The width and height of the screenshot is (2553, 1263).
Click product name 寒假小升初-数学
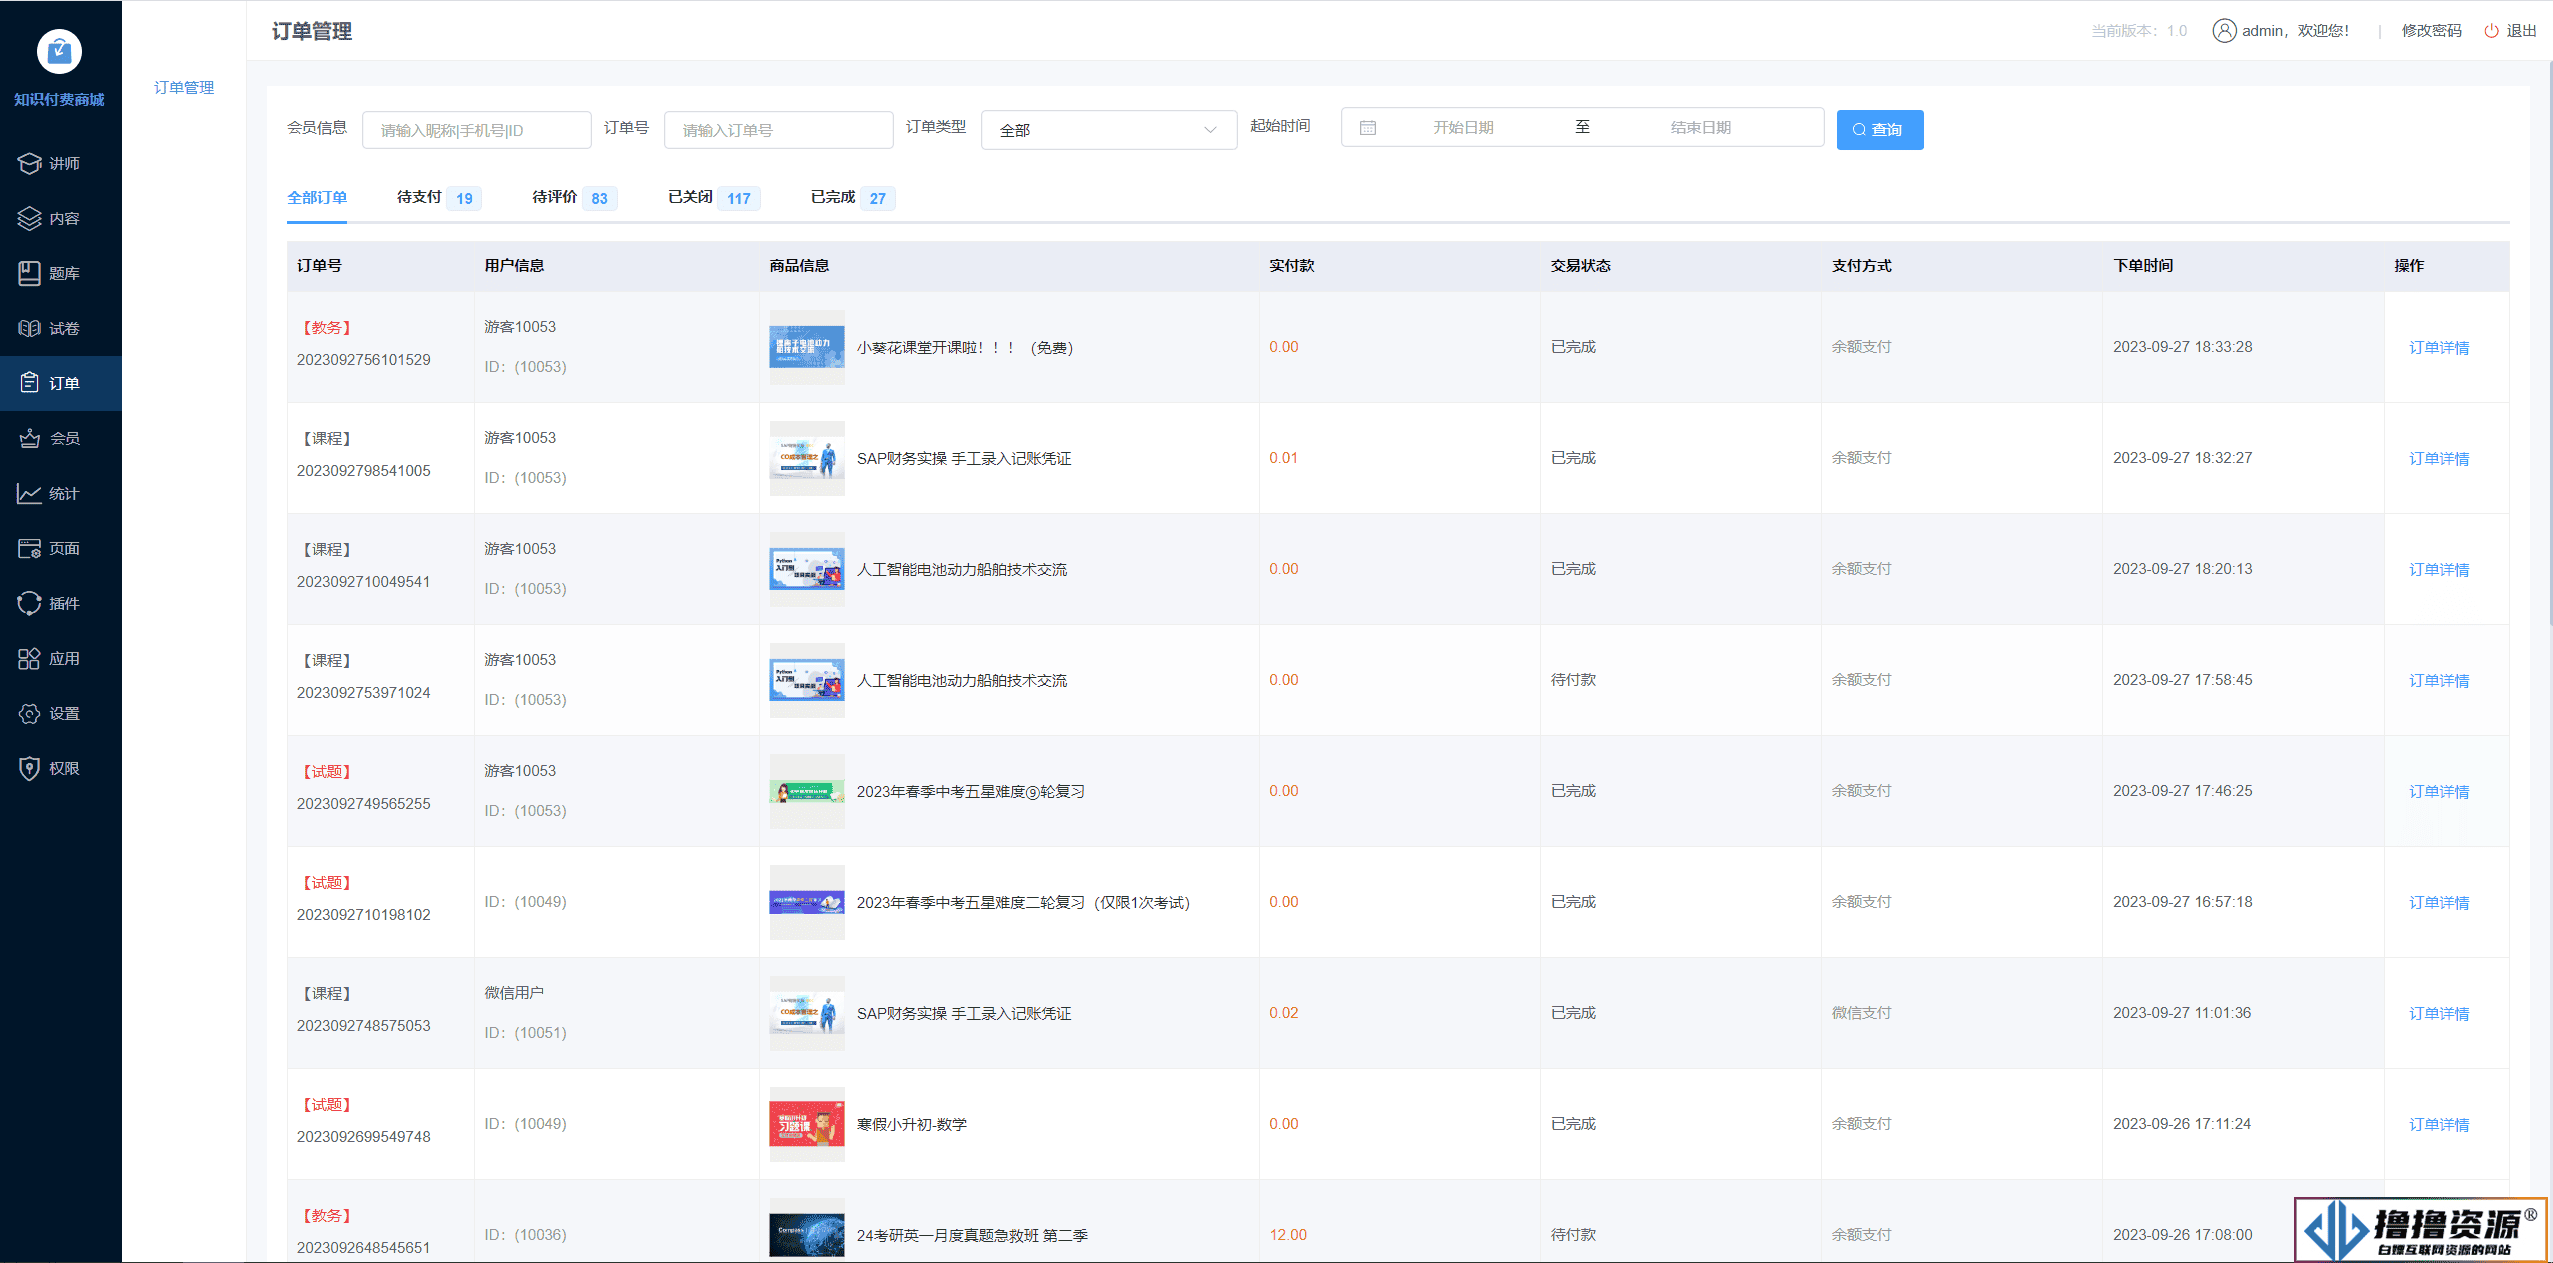[x=912, y=1125]
